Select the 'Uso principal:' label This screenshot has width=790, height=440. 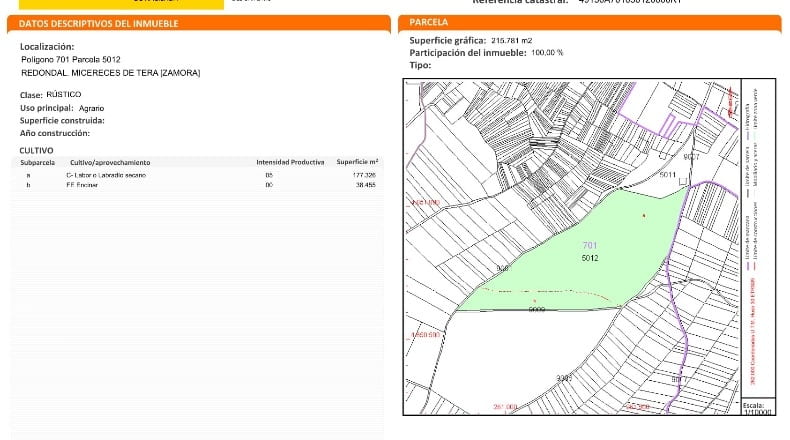coord(47,108)
